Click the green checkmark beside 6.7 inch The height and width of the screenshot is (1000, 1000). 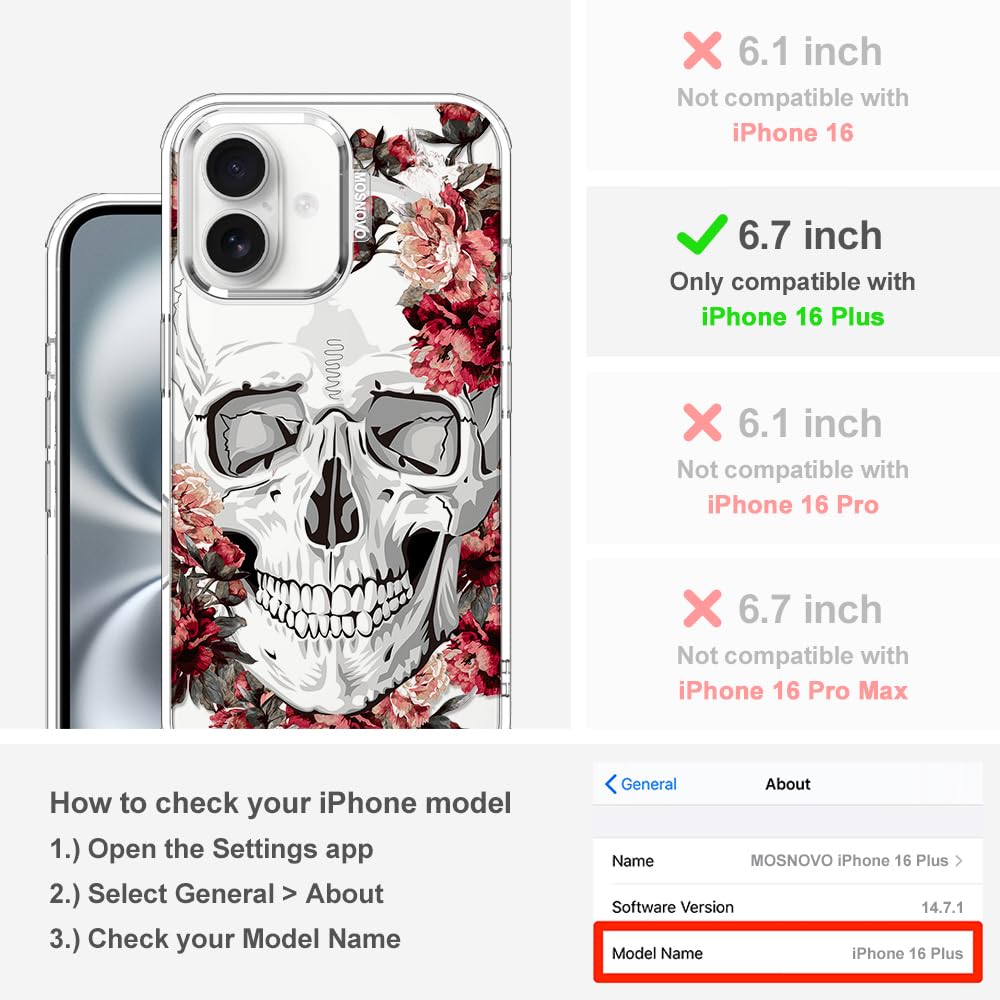point(702,234)
